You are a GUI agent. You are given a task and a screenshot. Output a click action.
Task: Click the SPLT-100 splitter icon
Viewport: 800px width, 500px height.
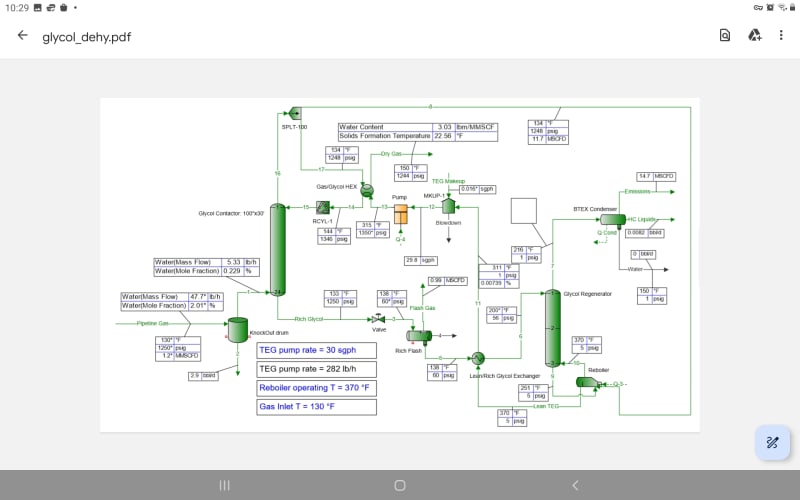295,113
